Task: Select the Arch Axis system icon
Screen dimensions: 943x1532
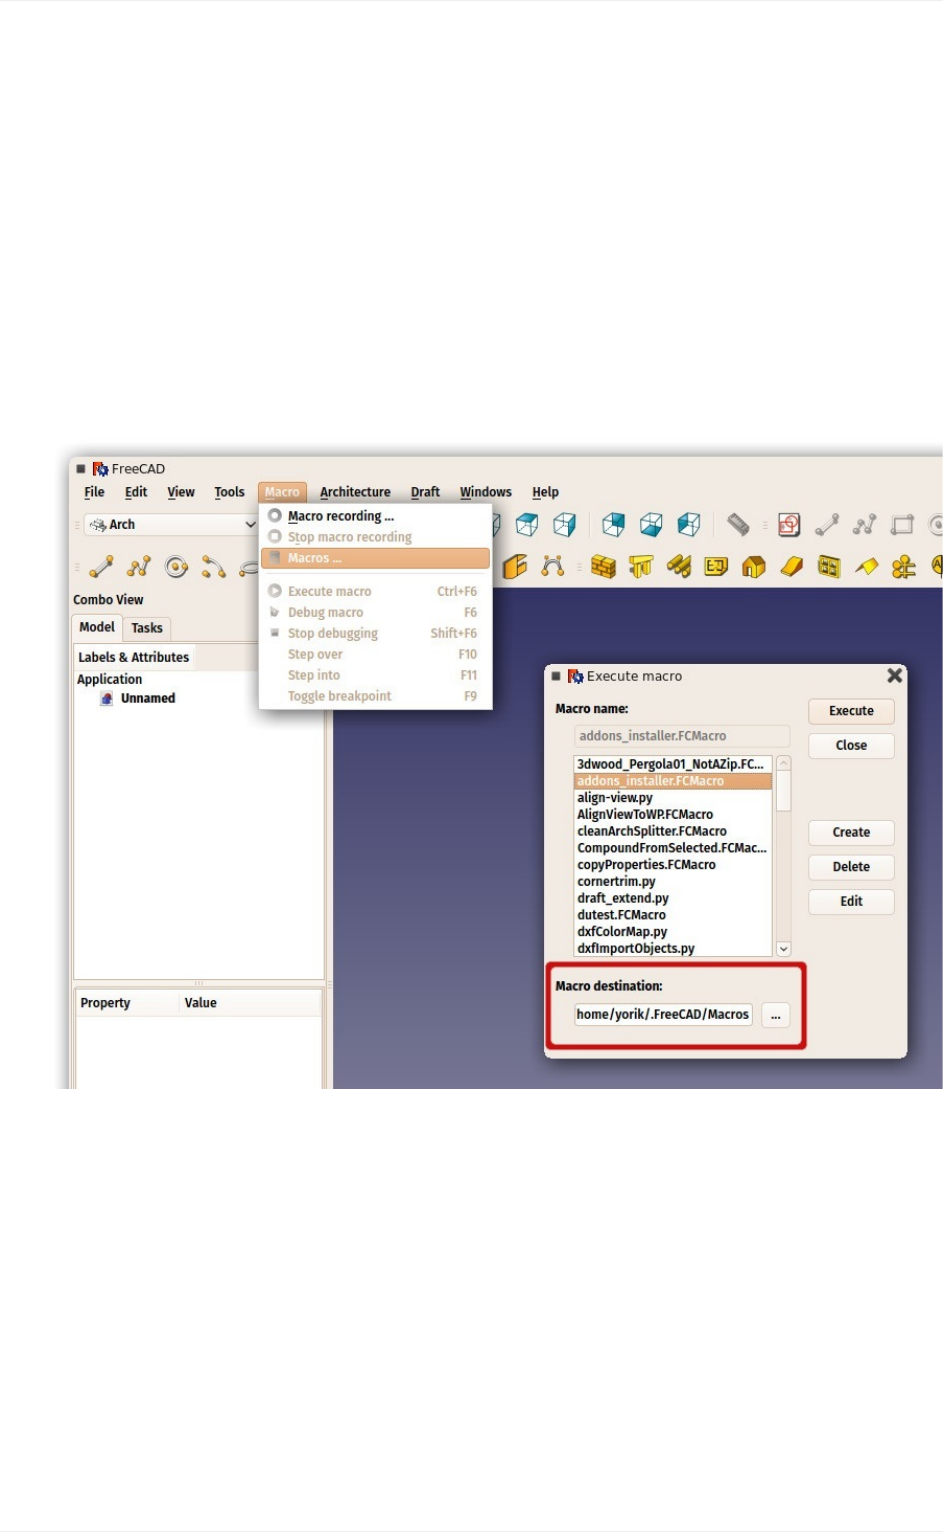Action: pyautogui.click(x=904, y=567)
